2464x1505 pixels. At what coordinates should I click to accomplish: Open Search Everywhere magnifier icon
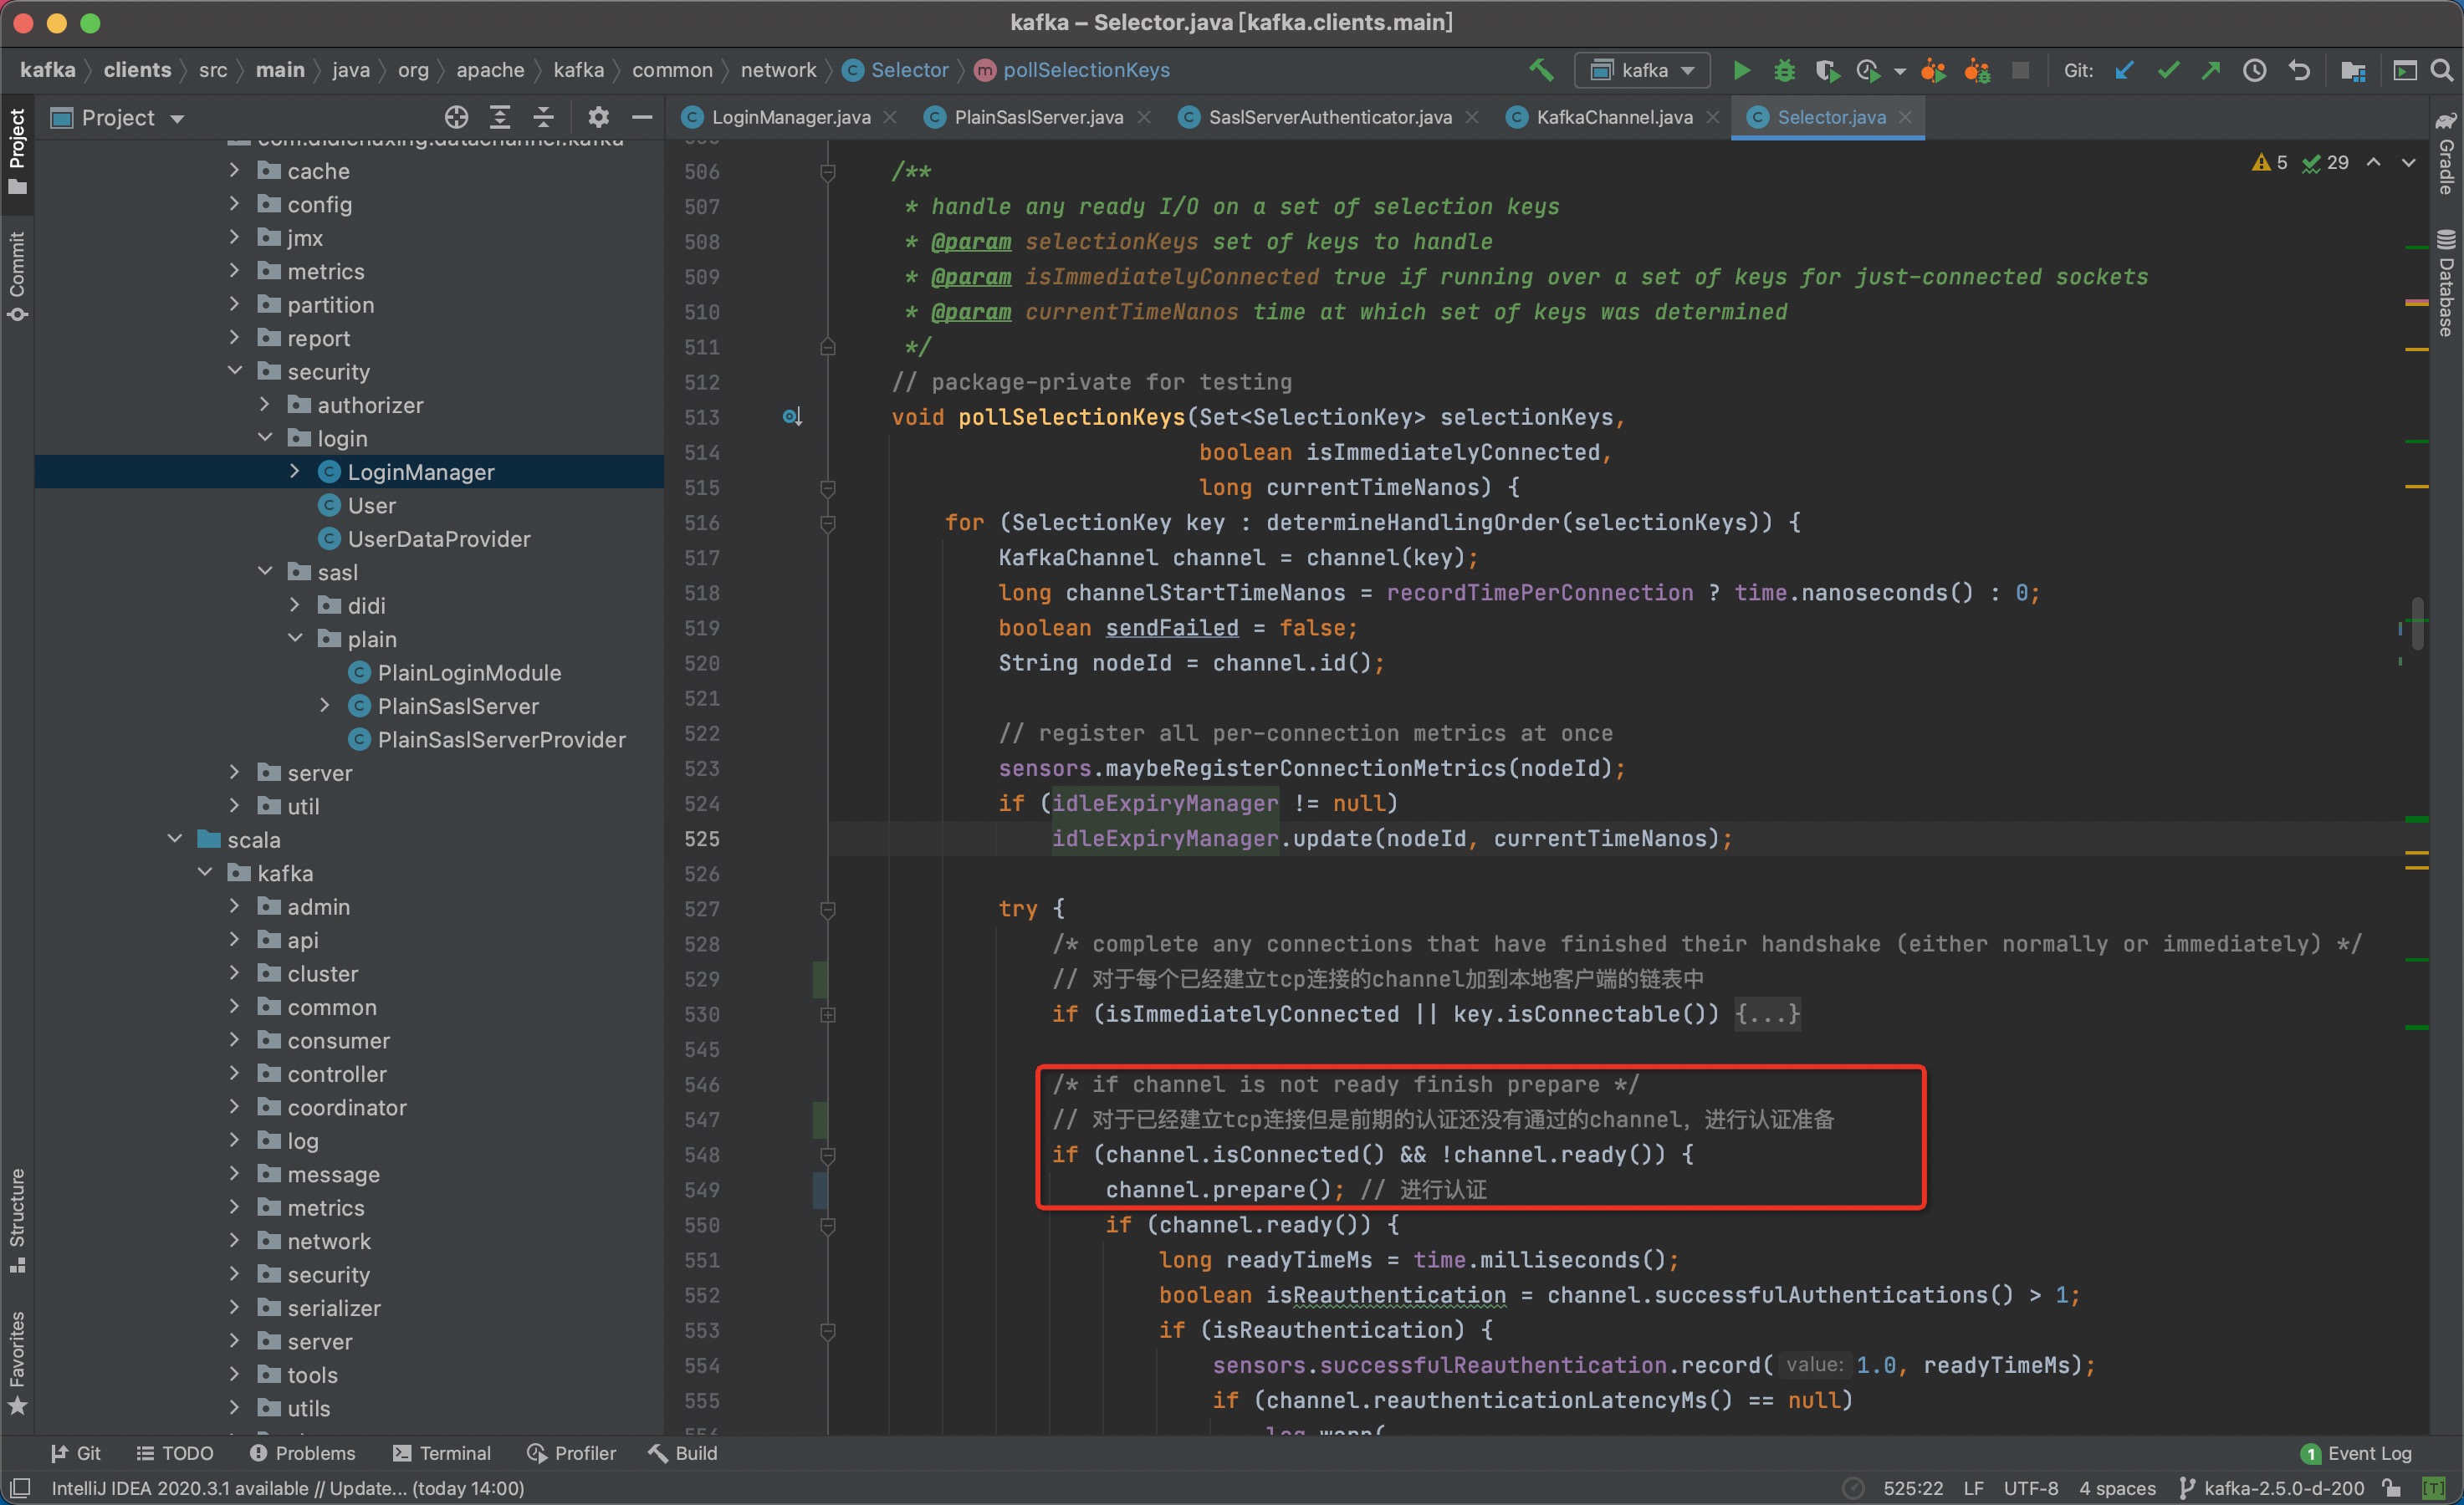(2441, 70)
